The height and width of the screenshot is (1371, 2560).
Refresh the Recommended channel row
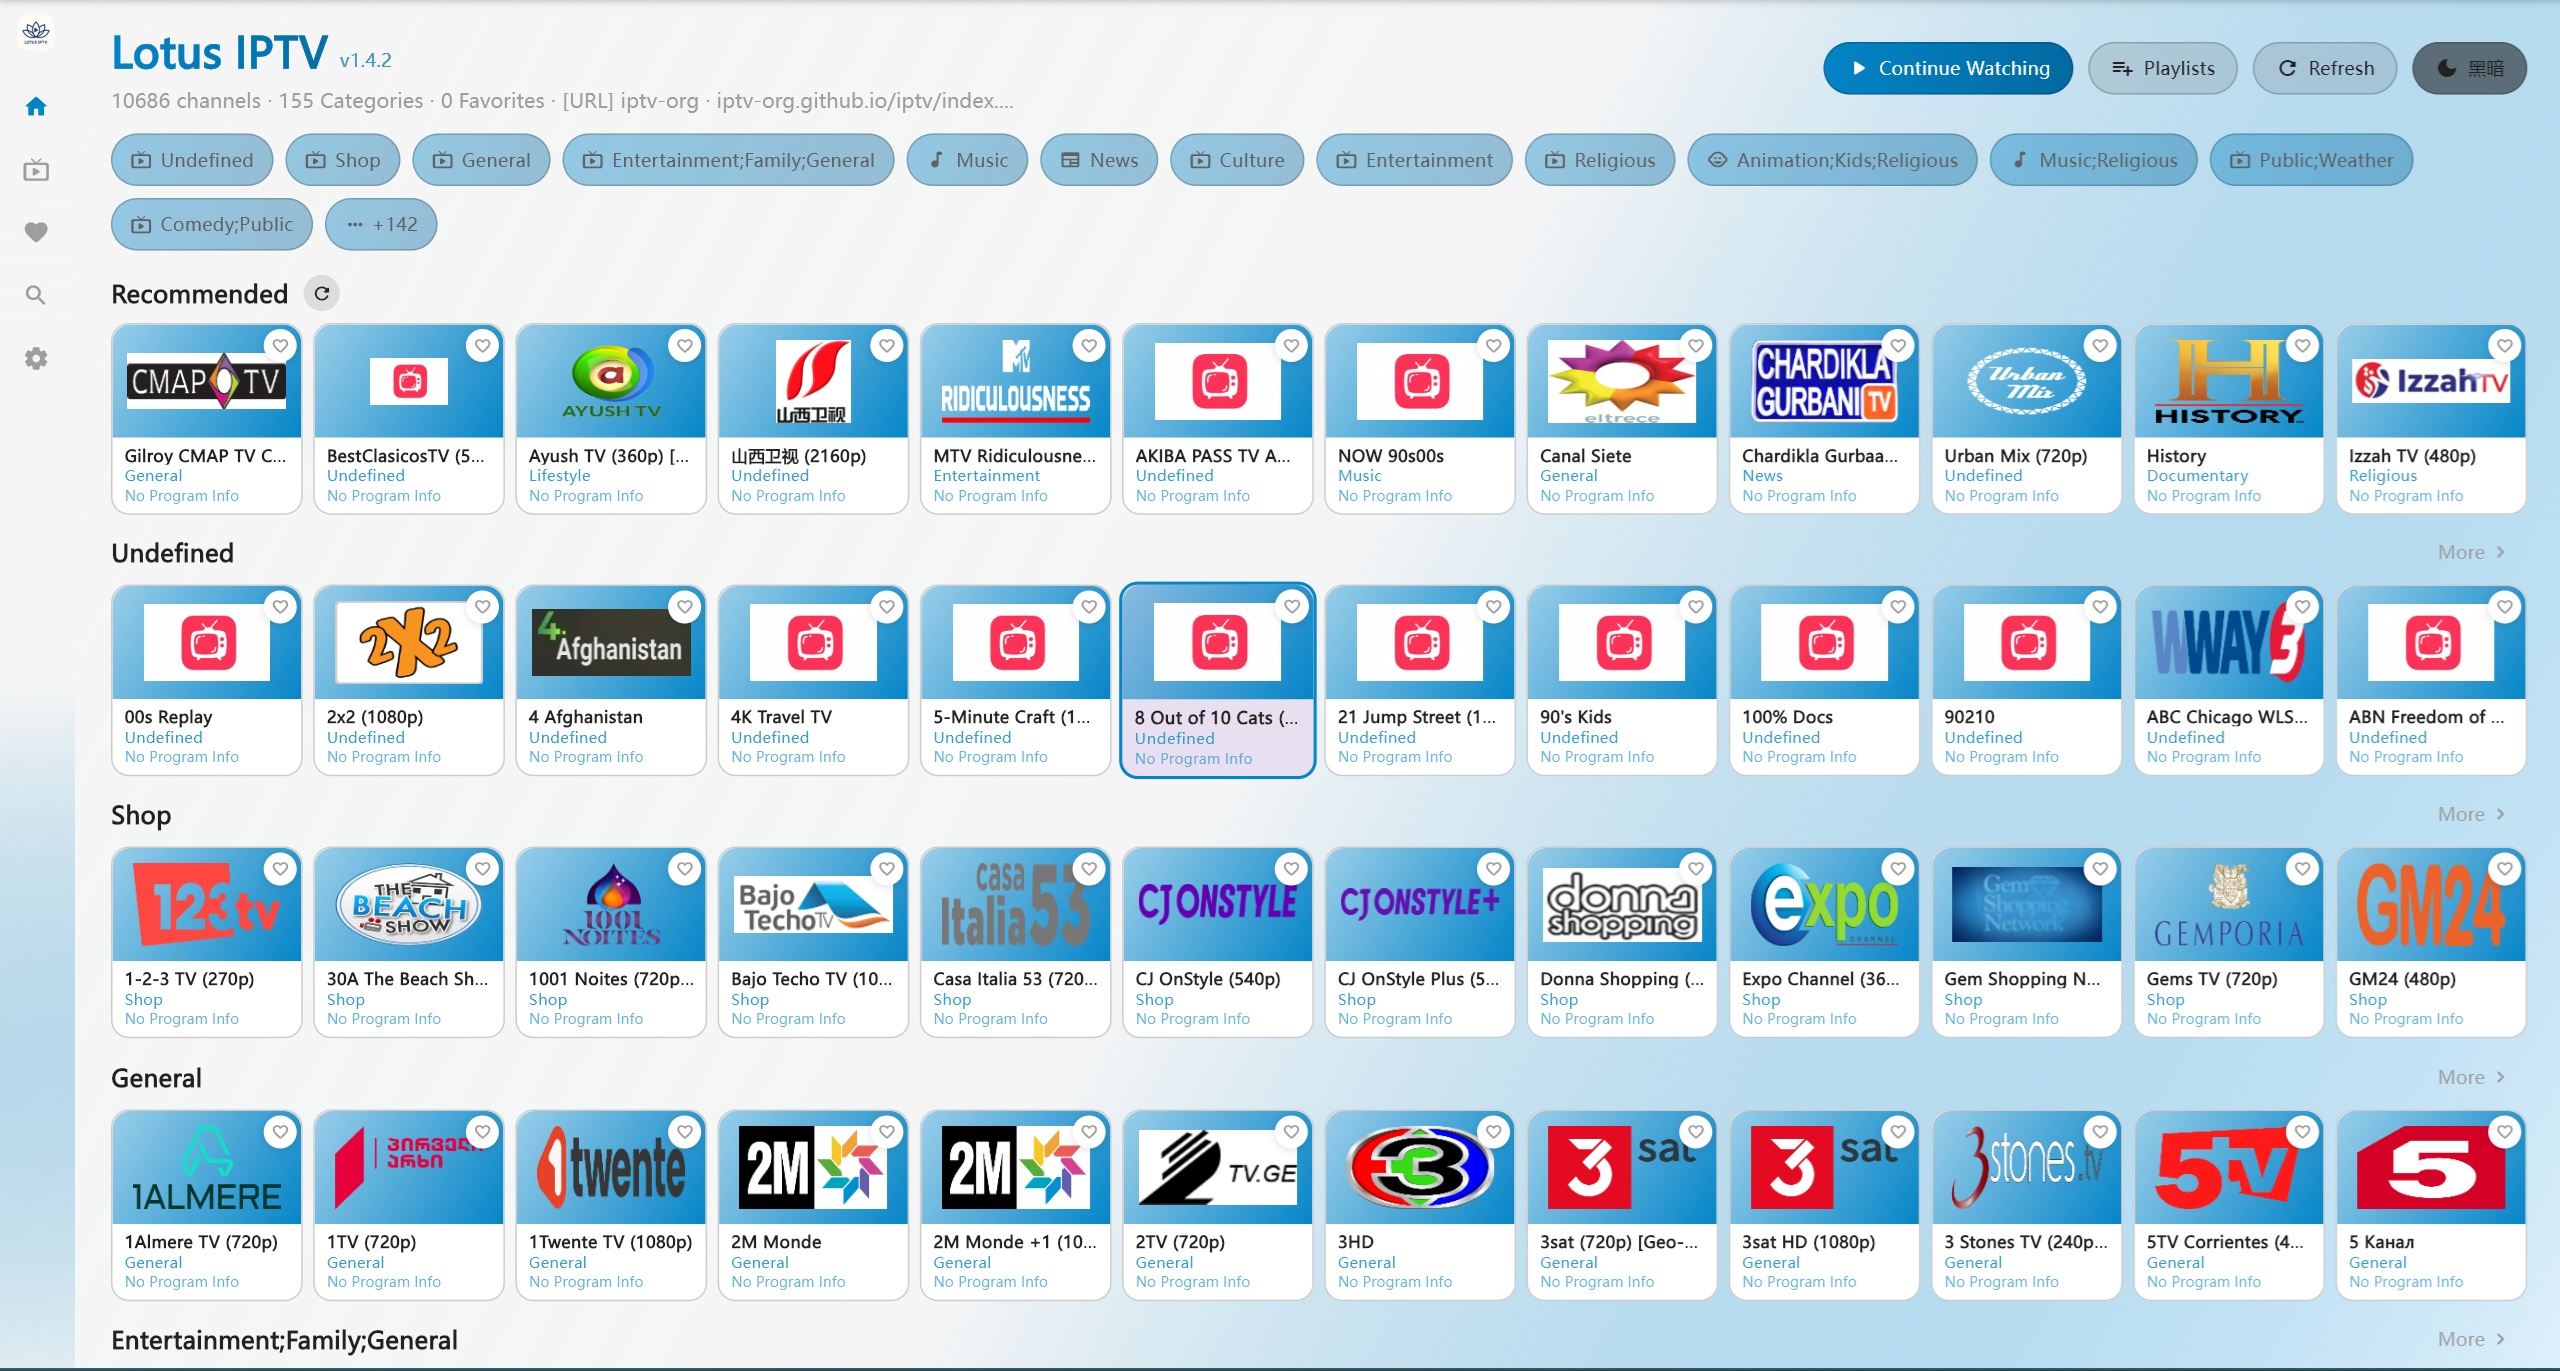coord(322,293)
